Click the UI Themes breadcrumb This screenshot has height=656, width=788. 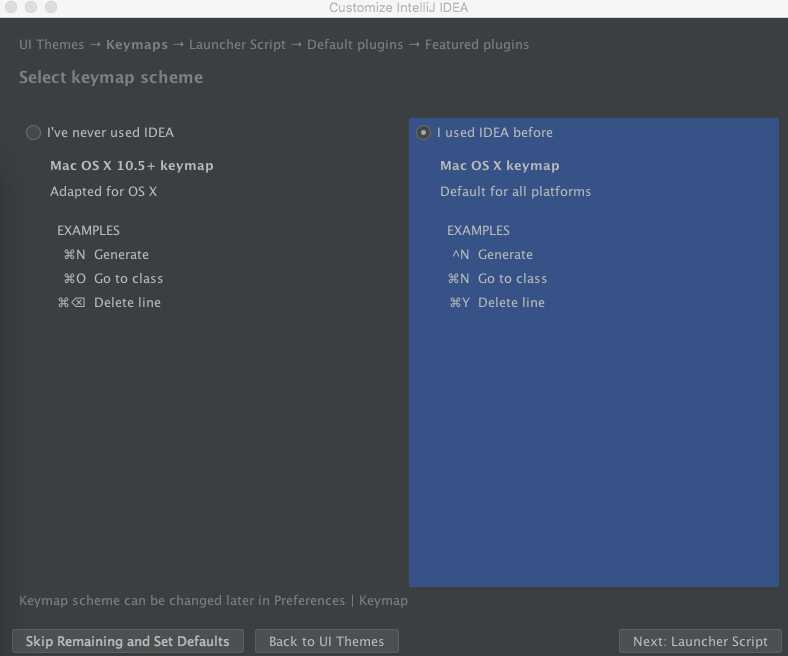[51, 45]
